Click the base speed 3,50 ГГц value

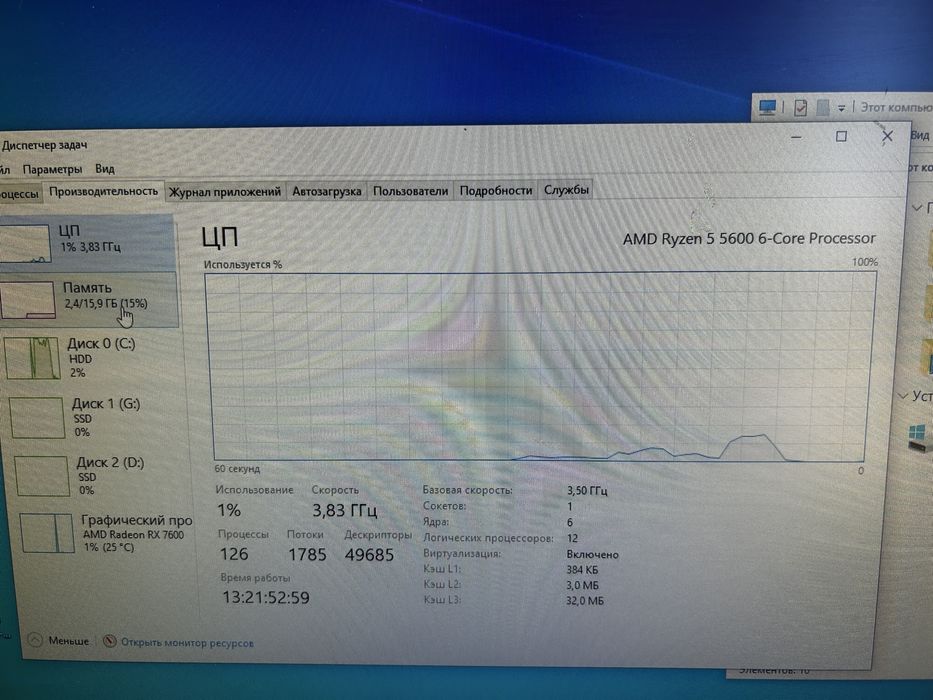[587, 491]
